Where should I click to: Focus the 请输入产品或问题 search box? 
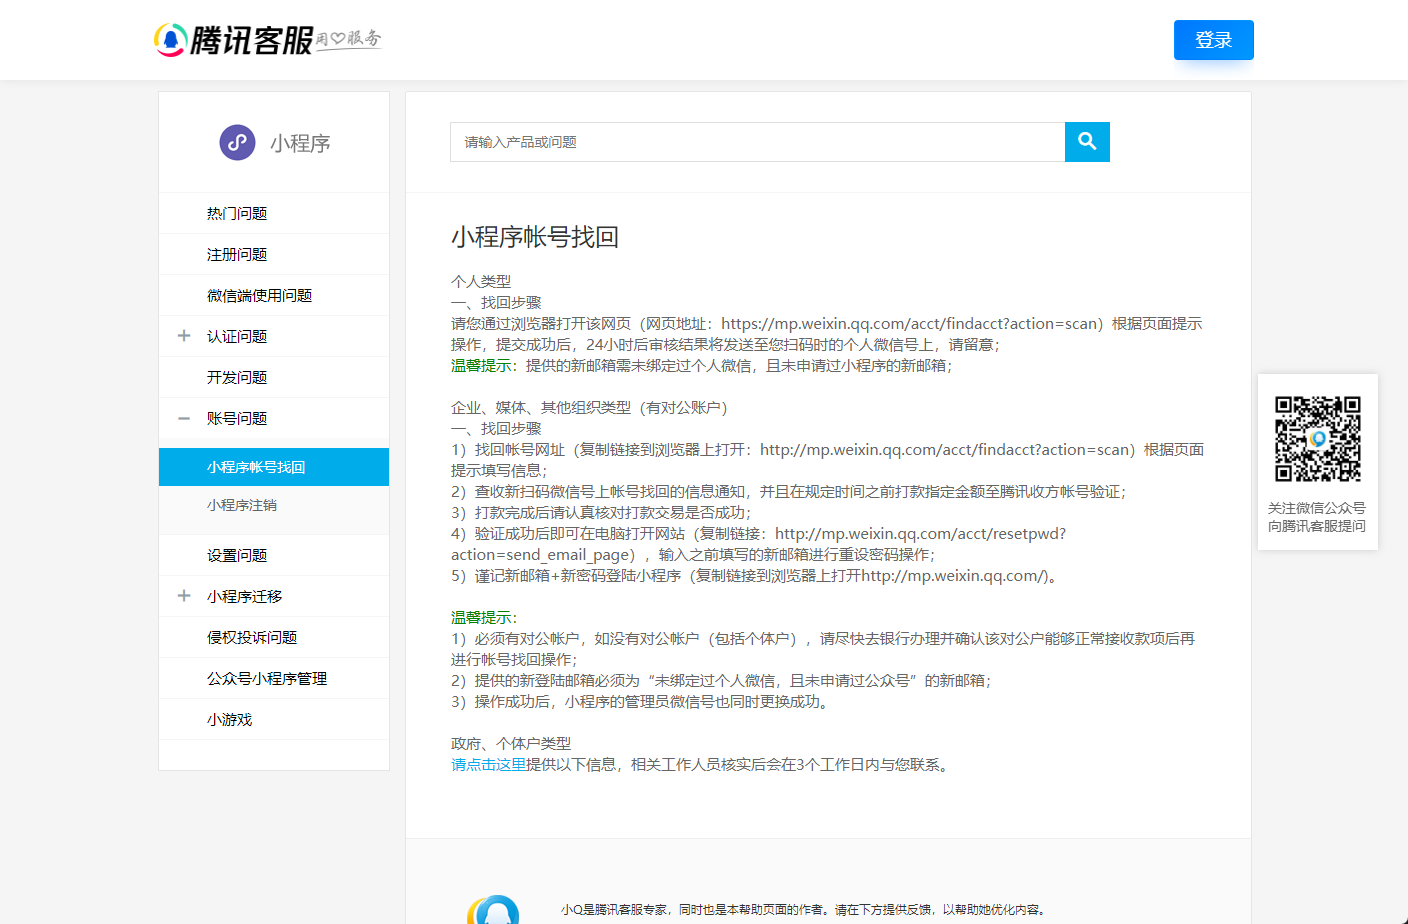758,142
